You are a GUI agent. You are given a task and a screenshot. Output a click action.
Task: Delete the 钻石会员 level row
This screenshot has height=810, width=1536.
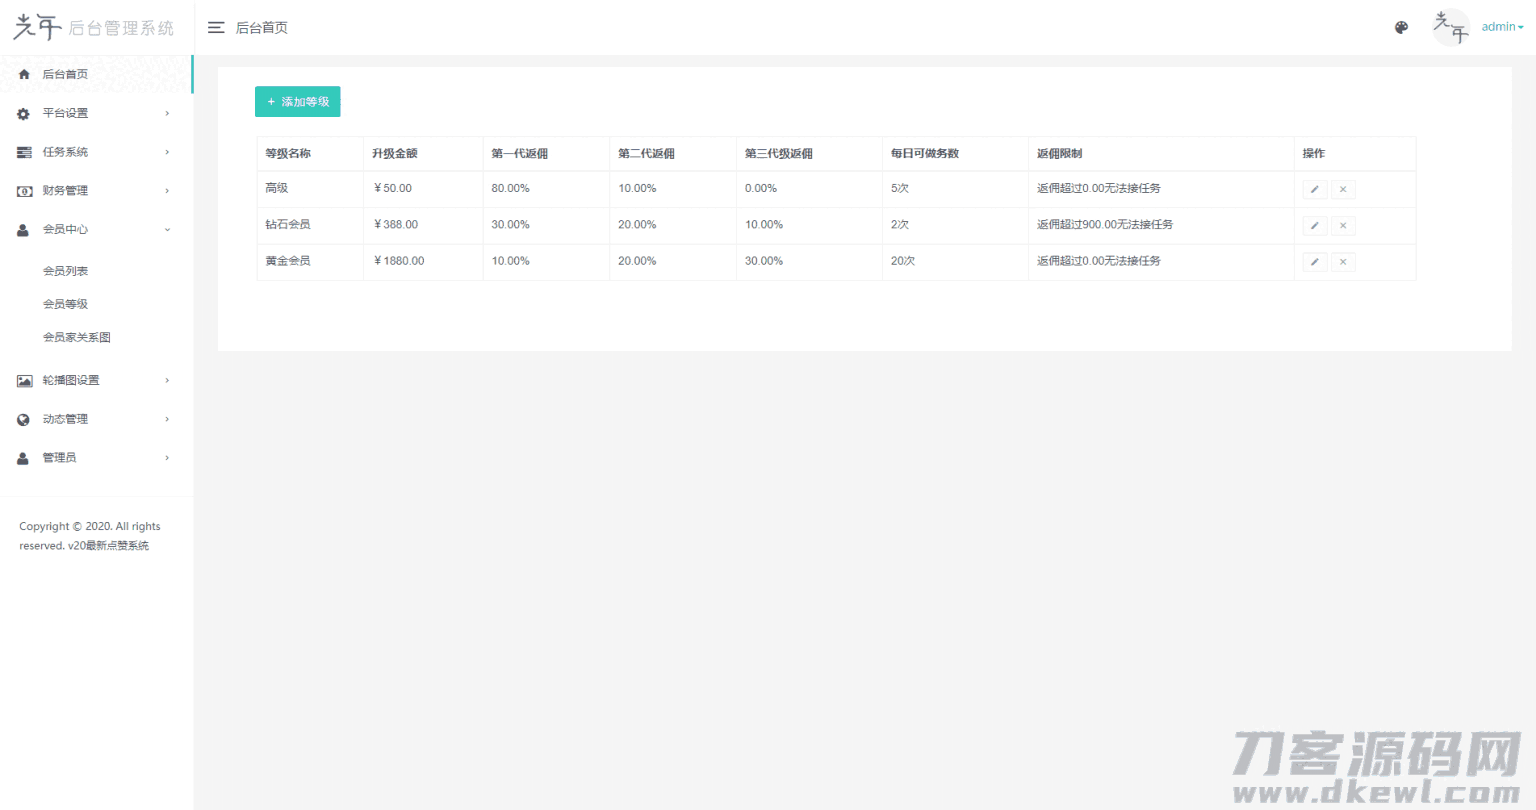tap(1343, 226)
